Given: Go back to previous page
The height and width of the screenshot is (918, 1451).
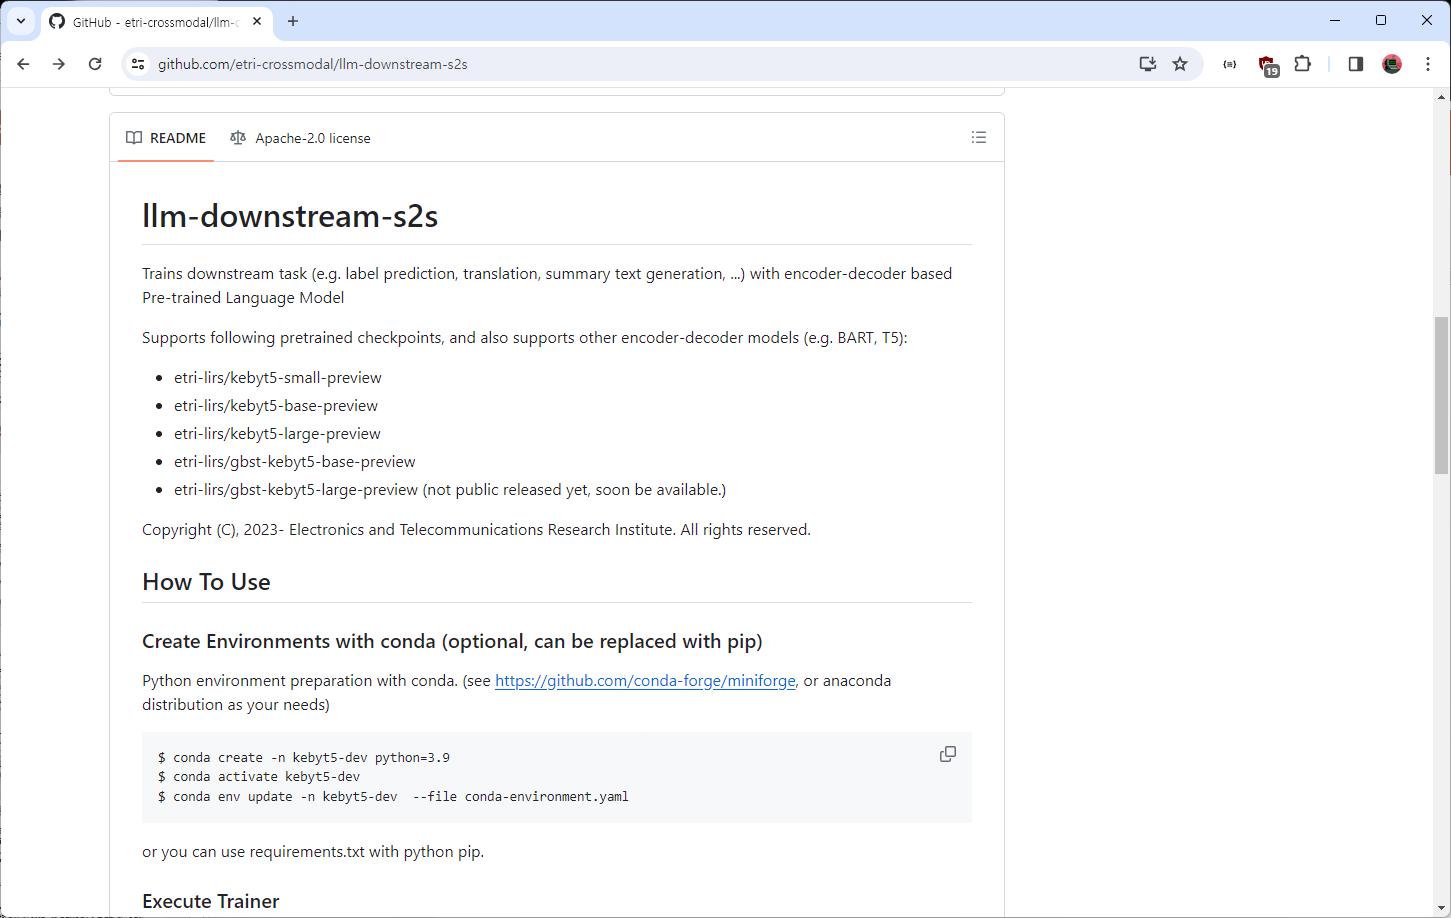Looking at the screenshot, I should point(23,64).
